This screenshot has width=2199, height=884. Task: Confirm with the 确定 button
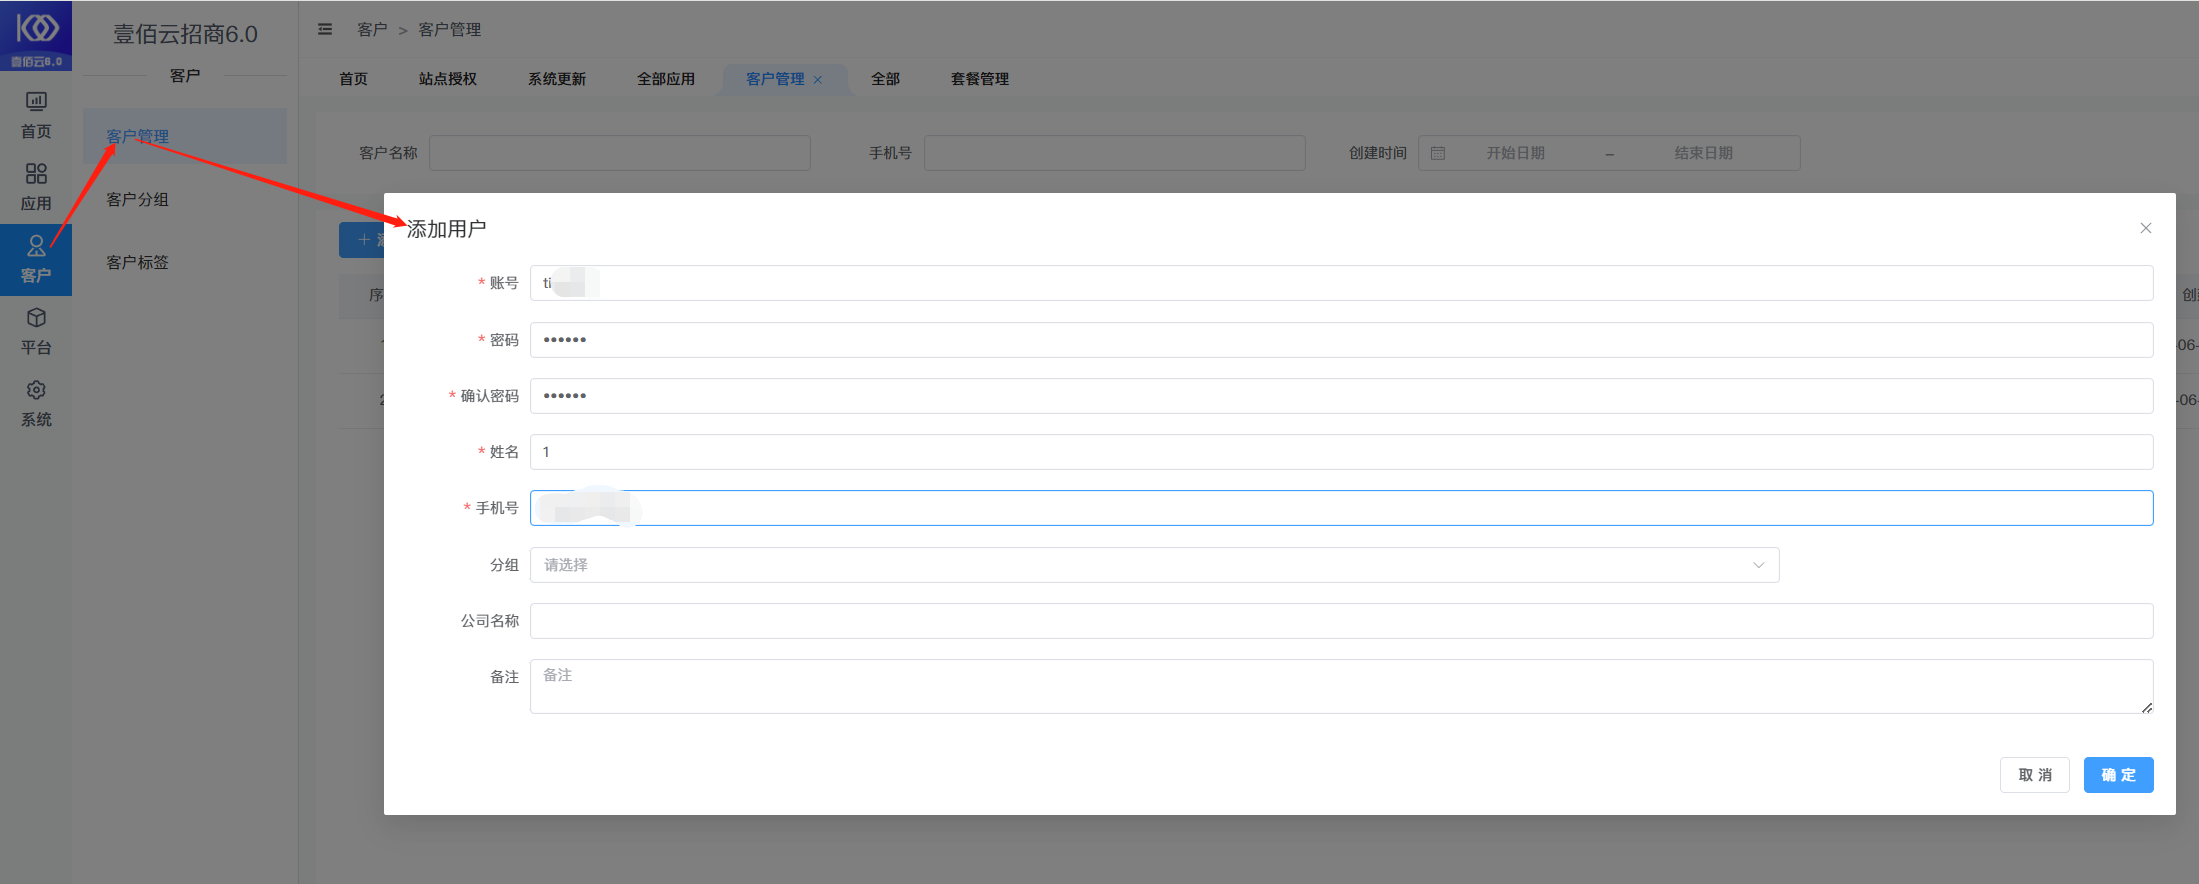coord(2118,775)
